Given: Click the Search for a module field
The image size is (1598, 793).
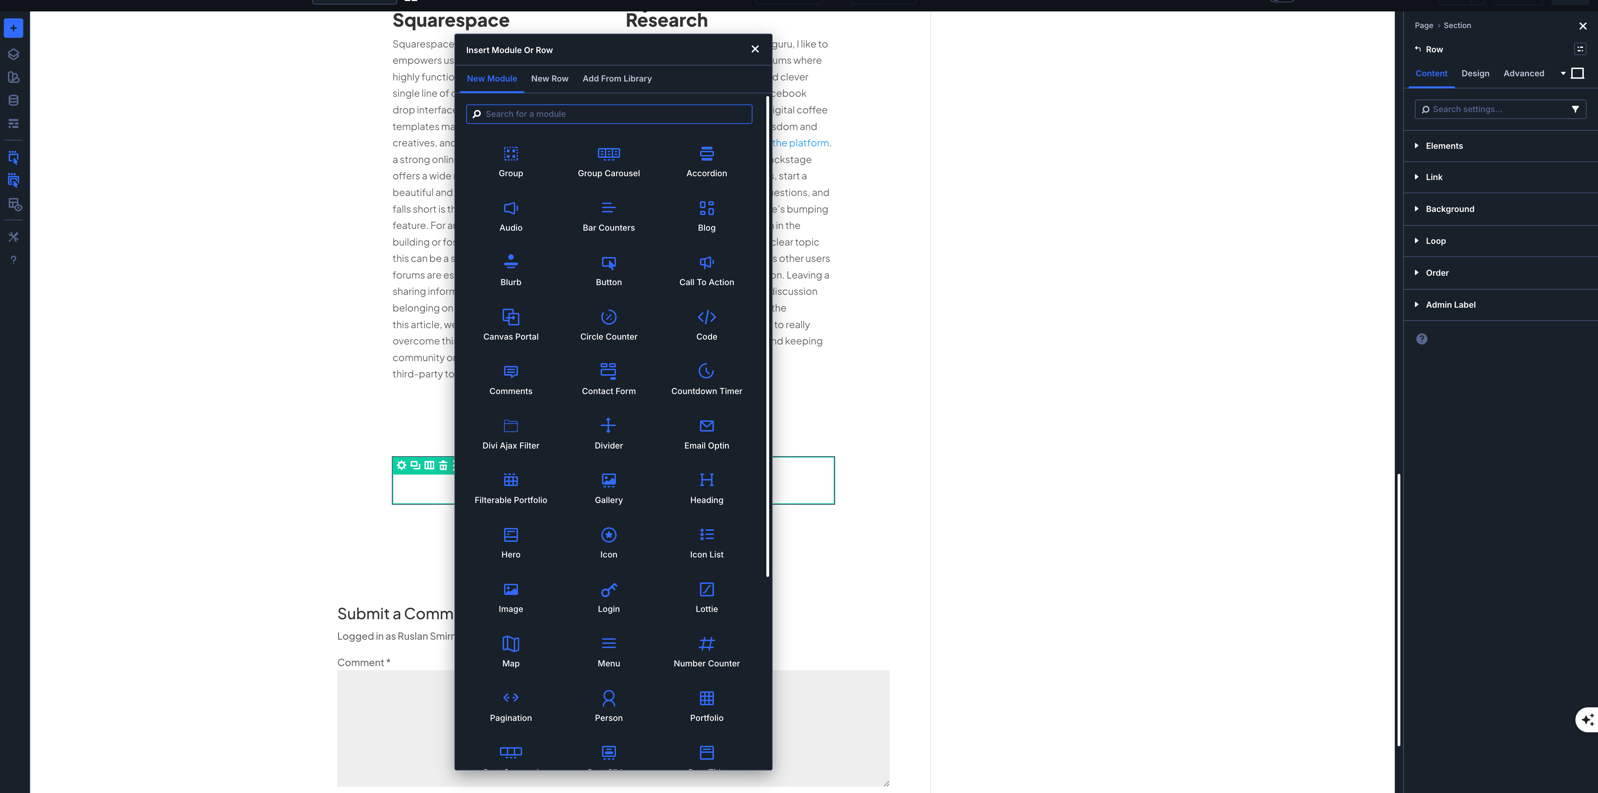Looking at the screenshot, I should (x=609, y=114).
